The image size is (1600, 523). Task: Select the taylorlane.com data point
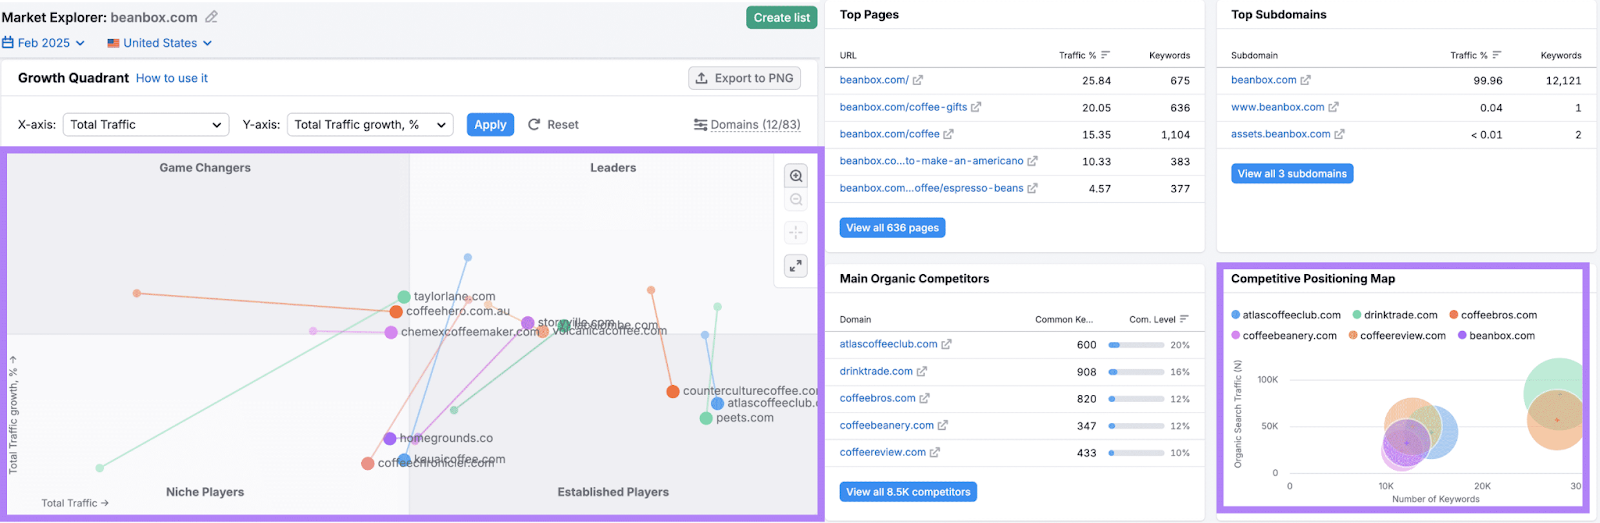(404, 297)
